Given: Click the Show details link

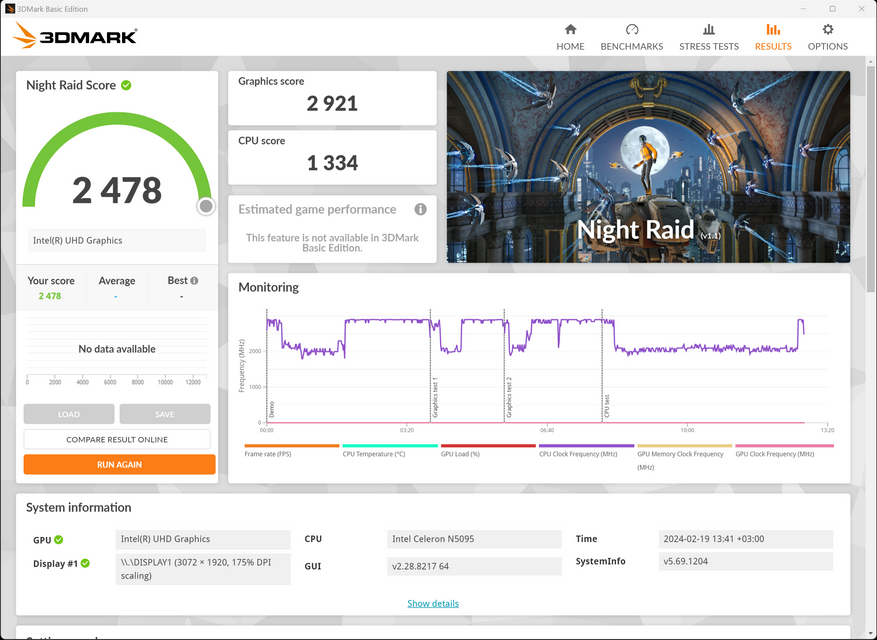Looking at the screenshot, I should pos(433,603).
